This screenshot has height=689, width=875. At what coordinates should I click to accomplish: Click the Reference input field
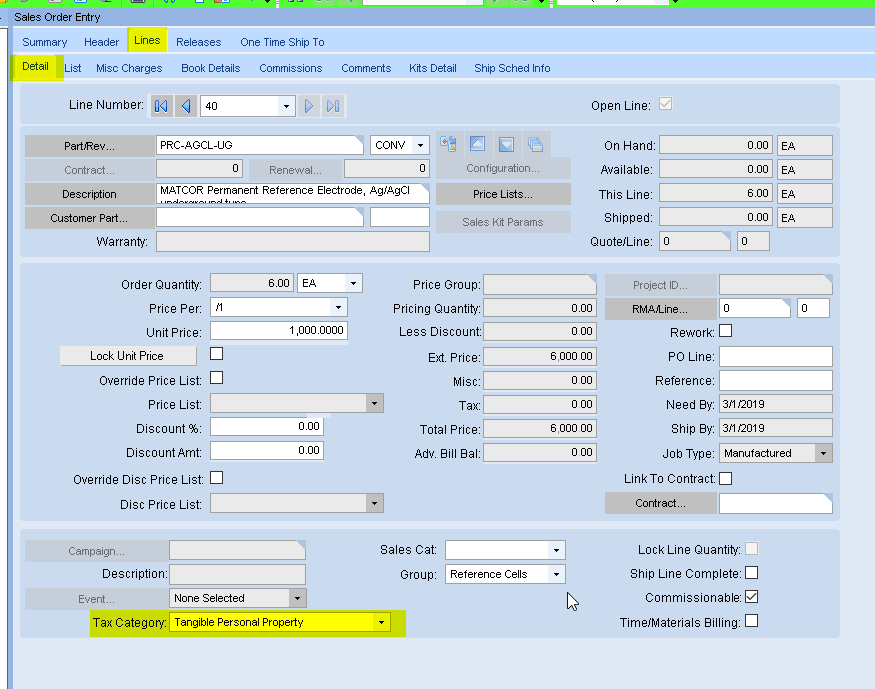click(776, 380)
